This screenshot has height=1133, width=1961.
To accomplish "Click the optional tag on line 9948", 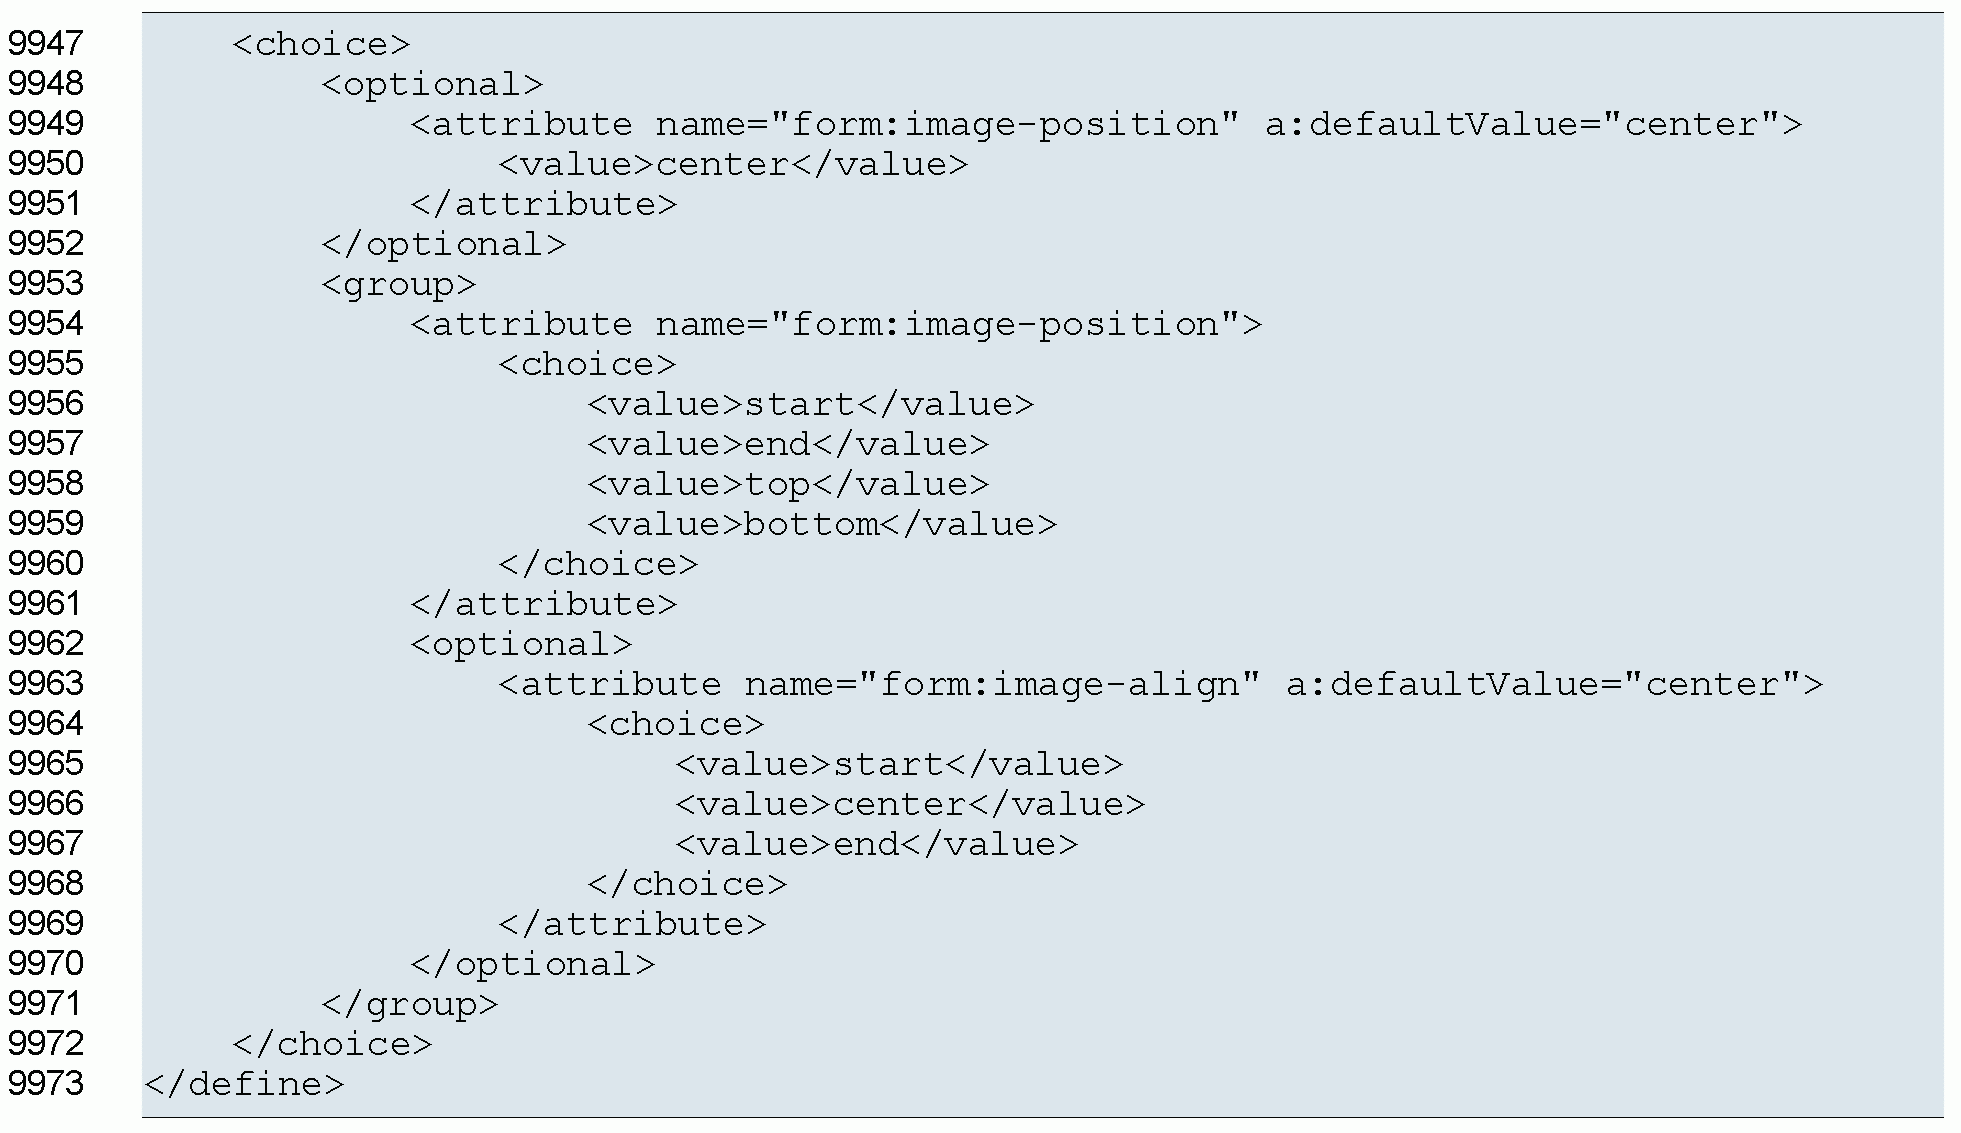I will click(x=432, y=84).
